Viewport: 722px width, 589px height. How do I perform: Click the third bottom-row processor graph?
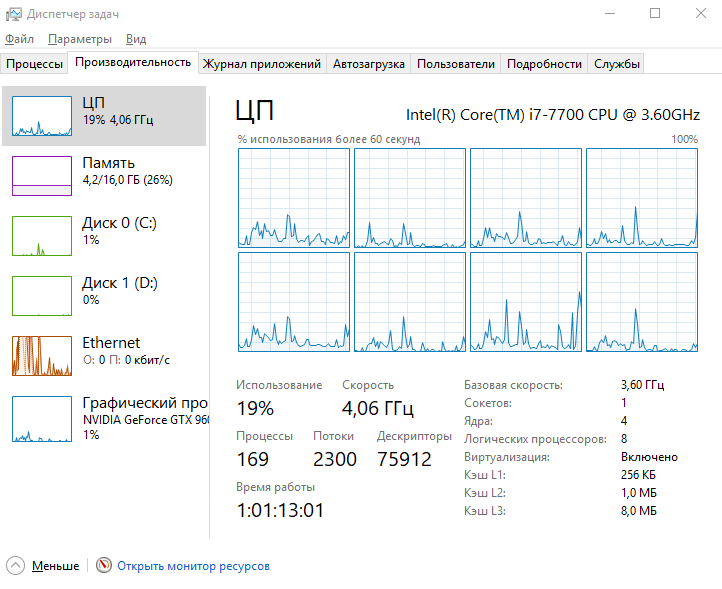[x=526, y=302]
